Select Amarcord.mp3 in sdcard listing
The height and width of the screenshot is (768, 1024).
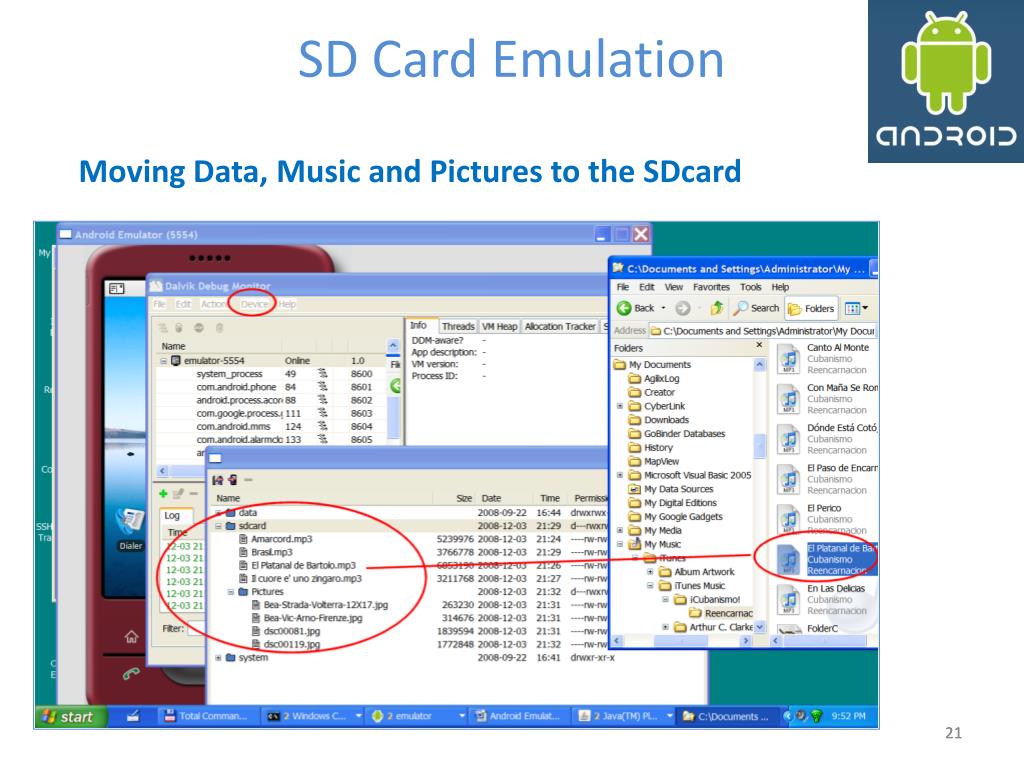(x=281, y=539)
